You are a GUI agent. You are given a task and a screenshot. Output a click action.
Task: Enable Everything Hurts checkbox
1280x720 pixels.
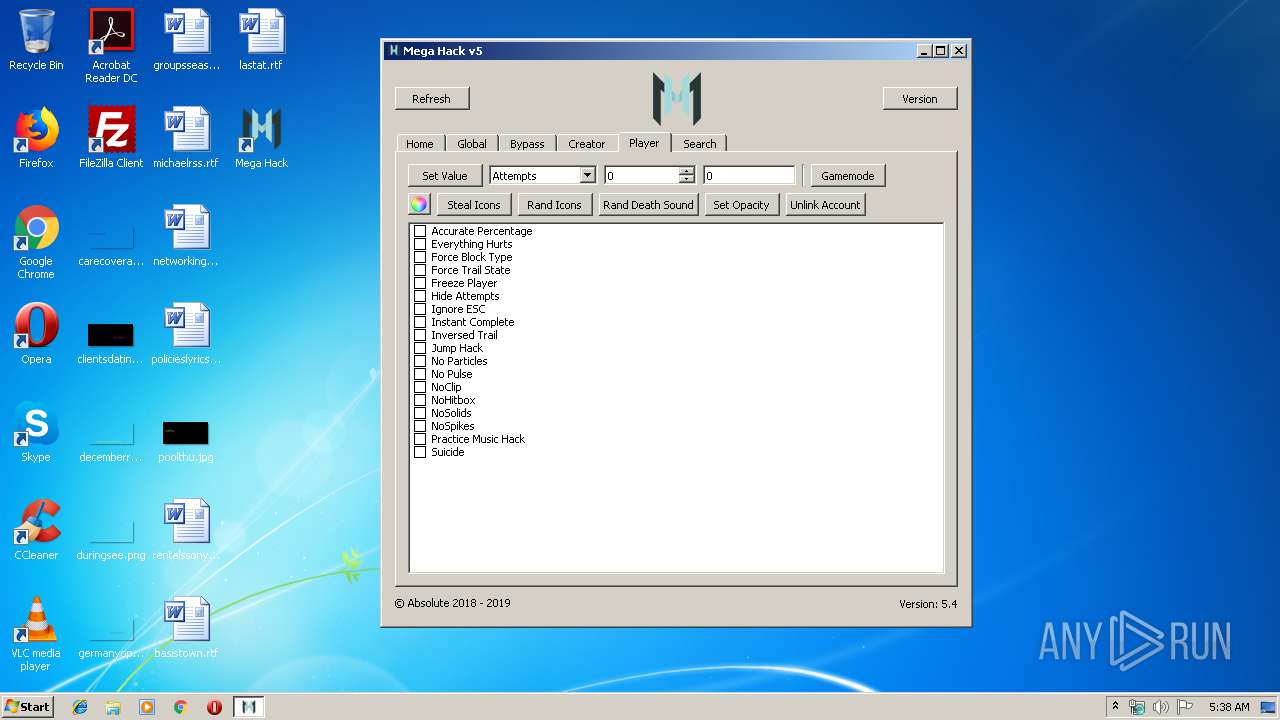pos(420,244)
